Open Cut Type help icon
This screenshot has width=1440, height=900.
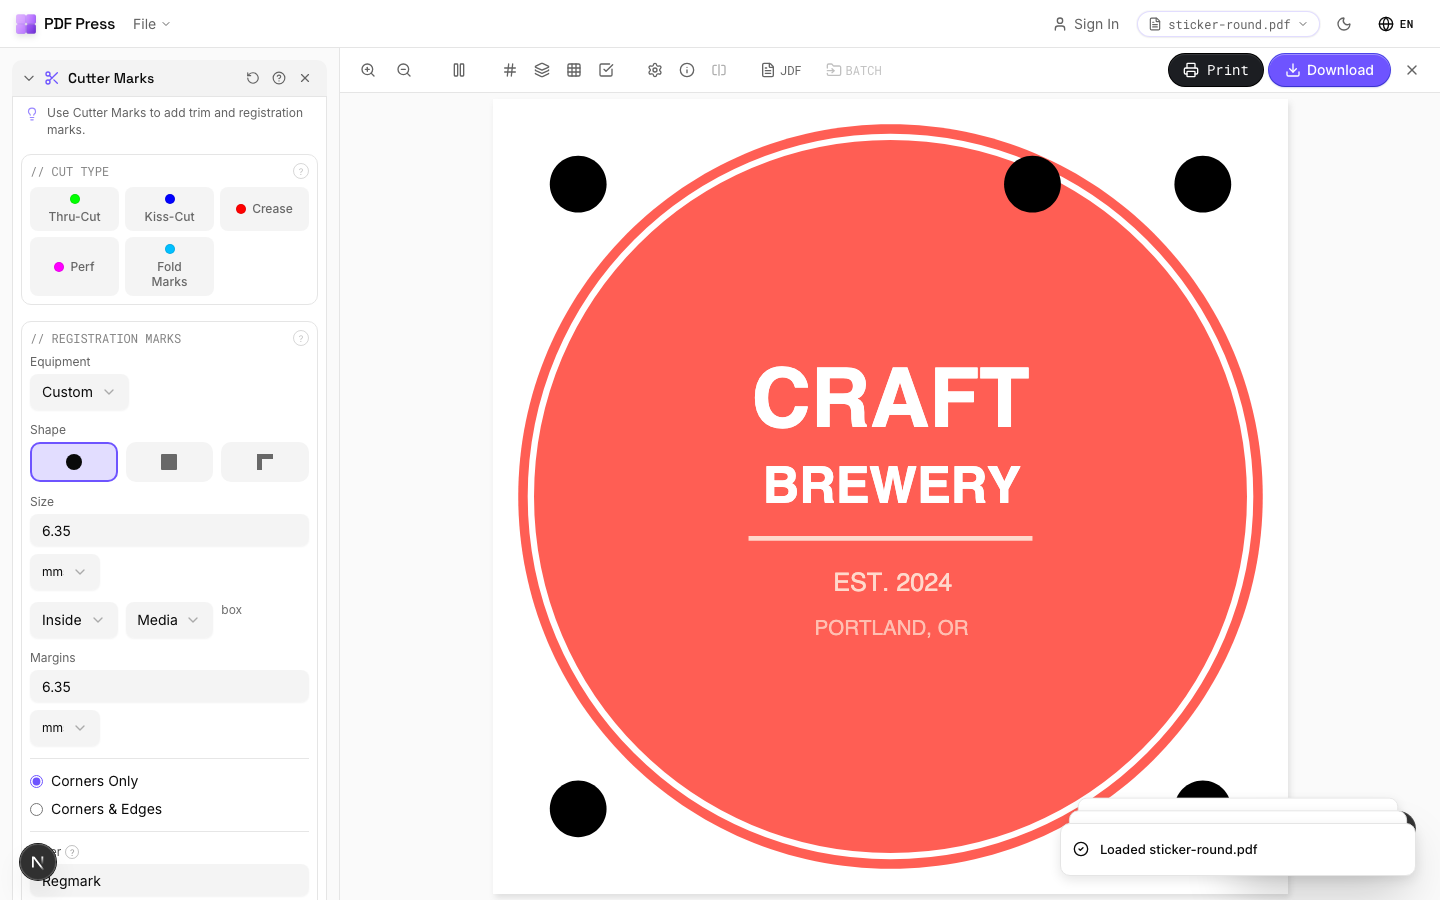300,171
